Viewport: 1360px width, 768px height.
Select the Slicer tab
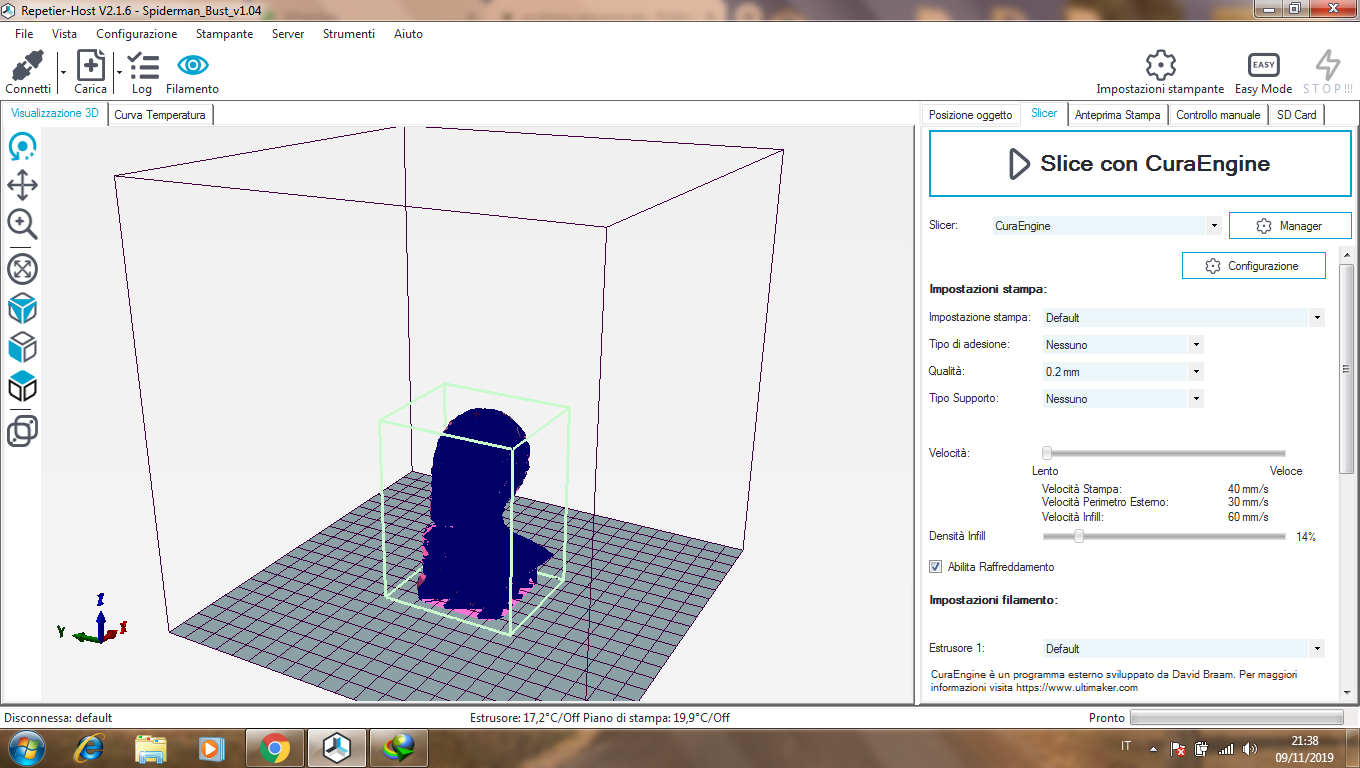pos(1044,114)
